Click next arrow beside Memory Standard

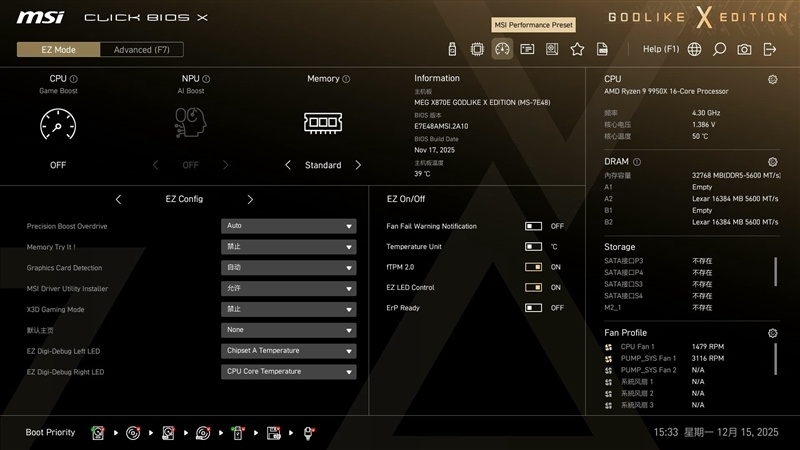pos(358,165)
